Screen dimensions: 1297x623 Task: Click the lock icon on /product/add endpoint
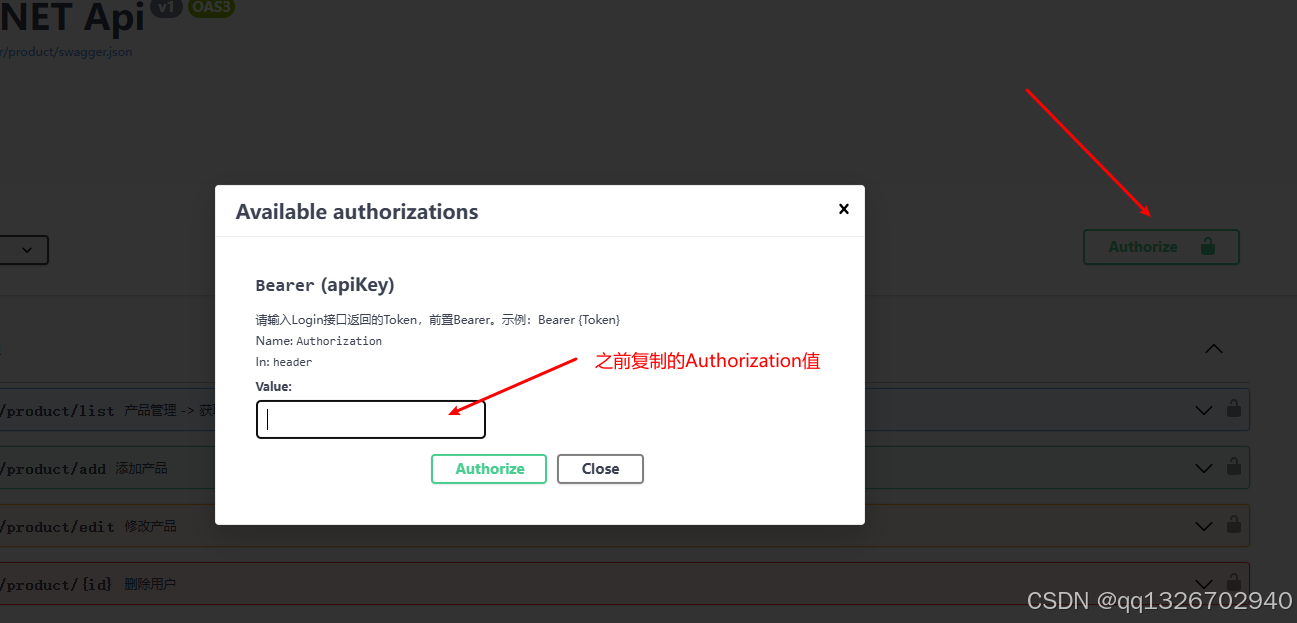[1234, 467]
